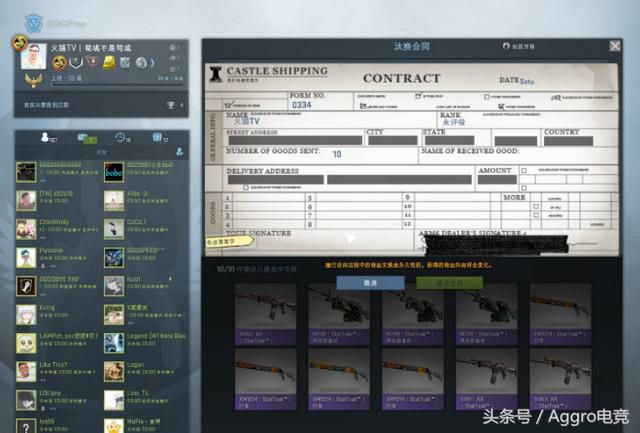Screen dimensions: 640x433
Task: Open the community market link in contract header
Action: point(519,46)
